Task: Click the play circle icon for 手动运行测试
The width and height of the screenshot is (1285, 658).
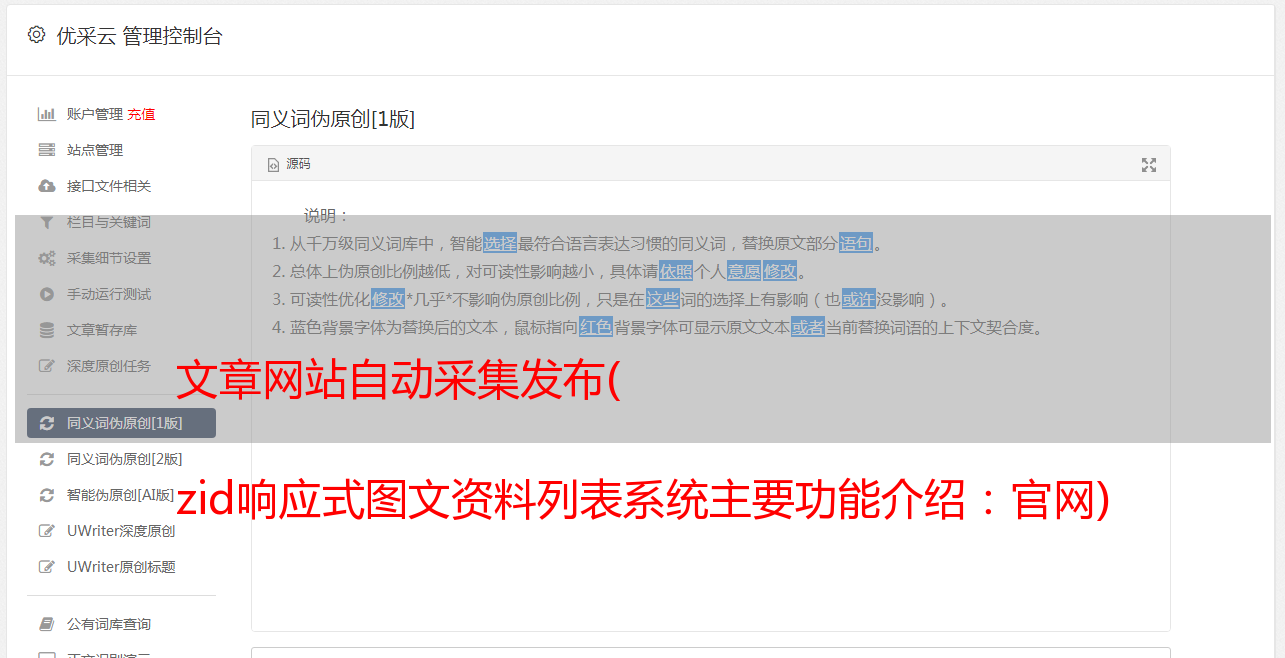Action: (x=46, y=294)
